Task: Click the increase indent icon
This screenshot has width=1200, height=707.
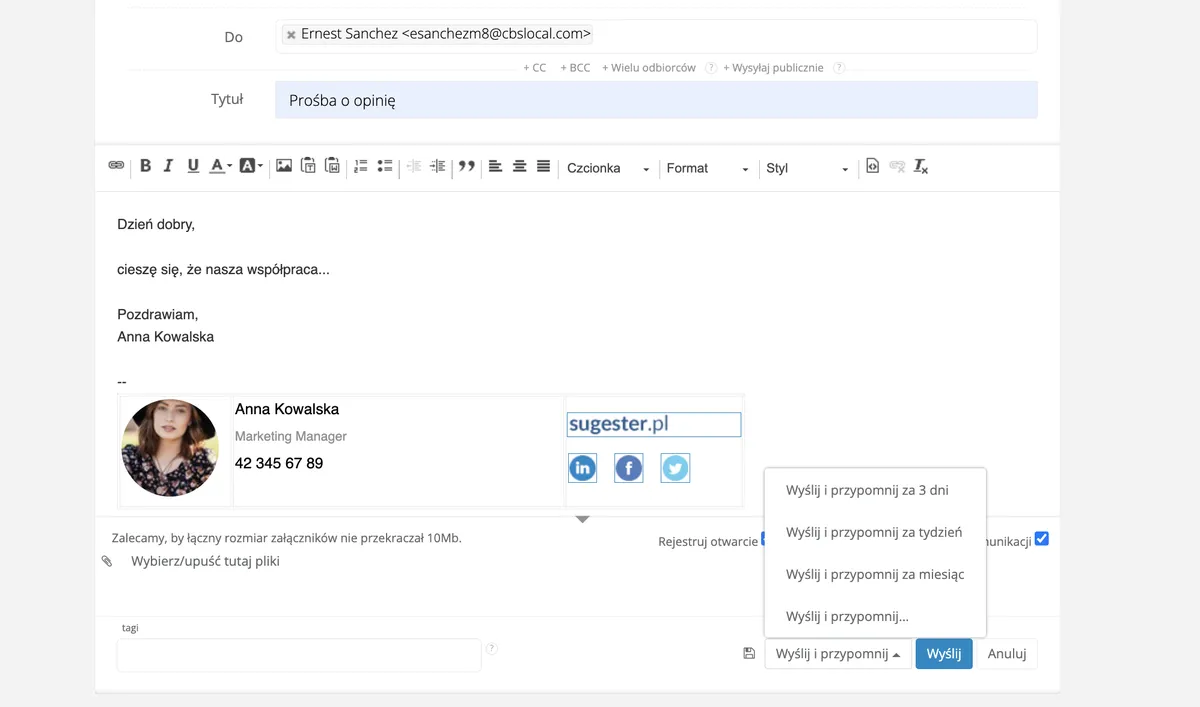Action: click(437, 166)
